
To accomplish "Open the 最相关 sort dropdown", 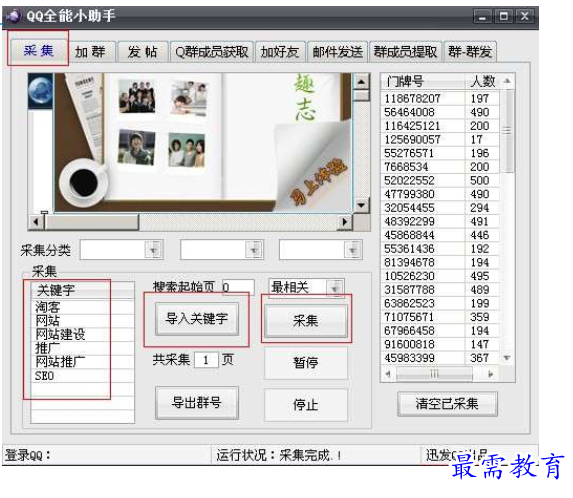I will pos(335,288).
